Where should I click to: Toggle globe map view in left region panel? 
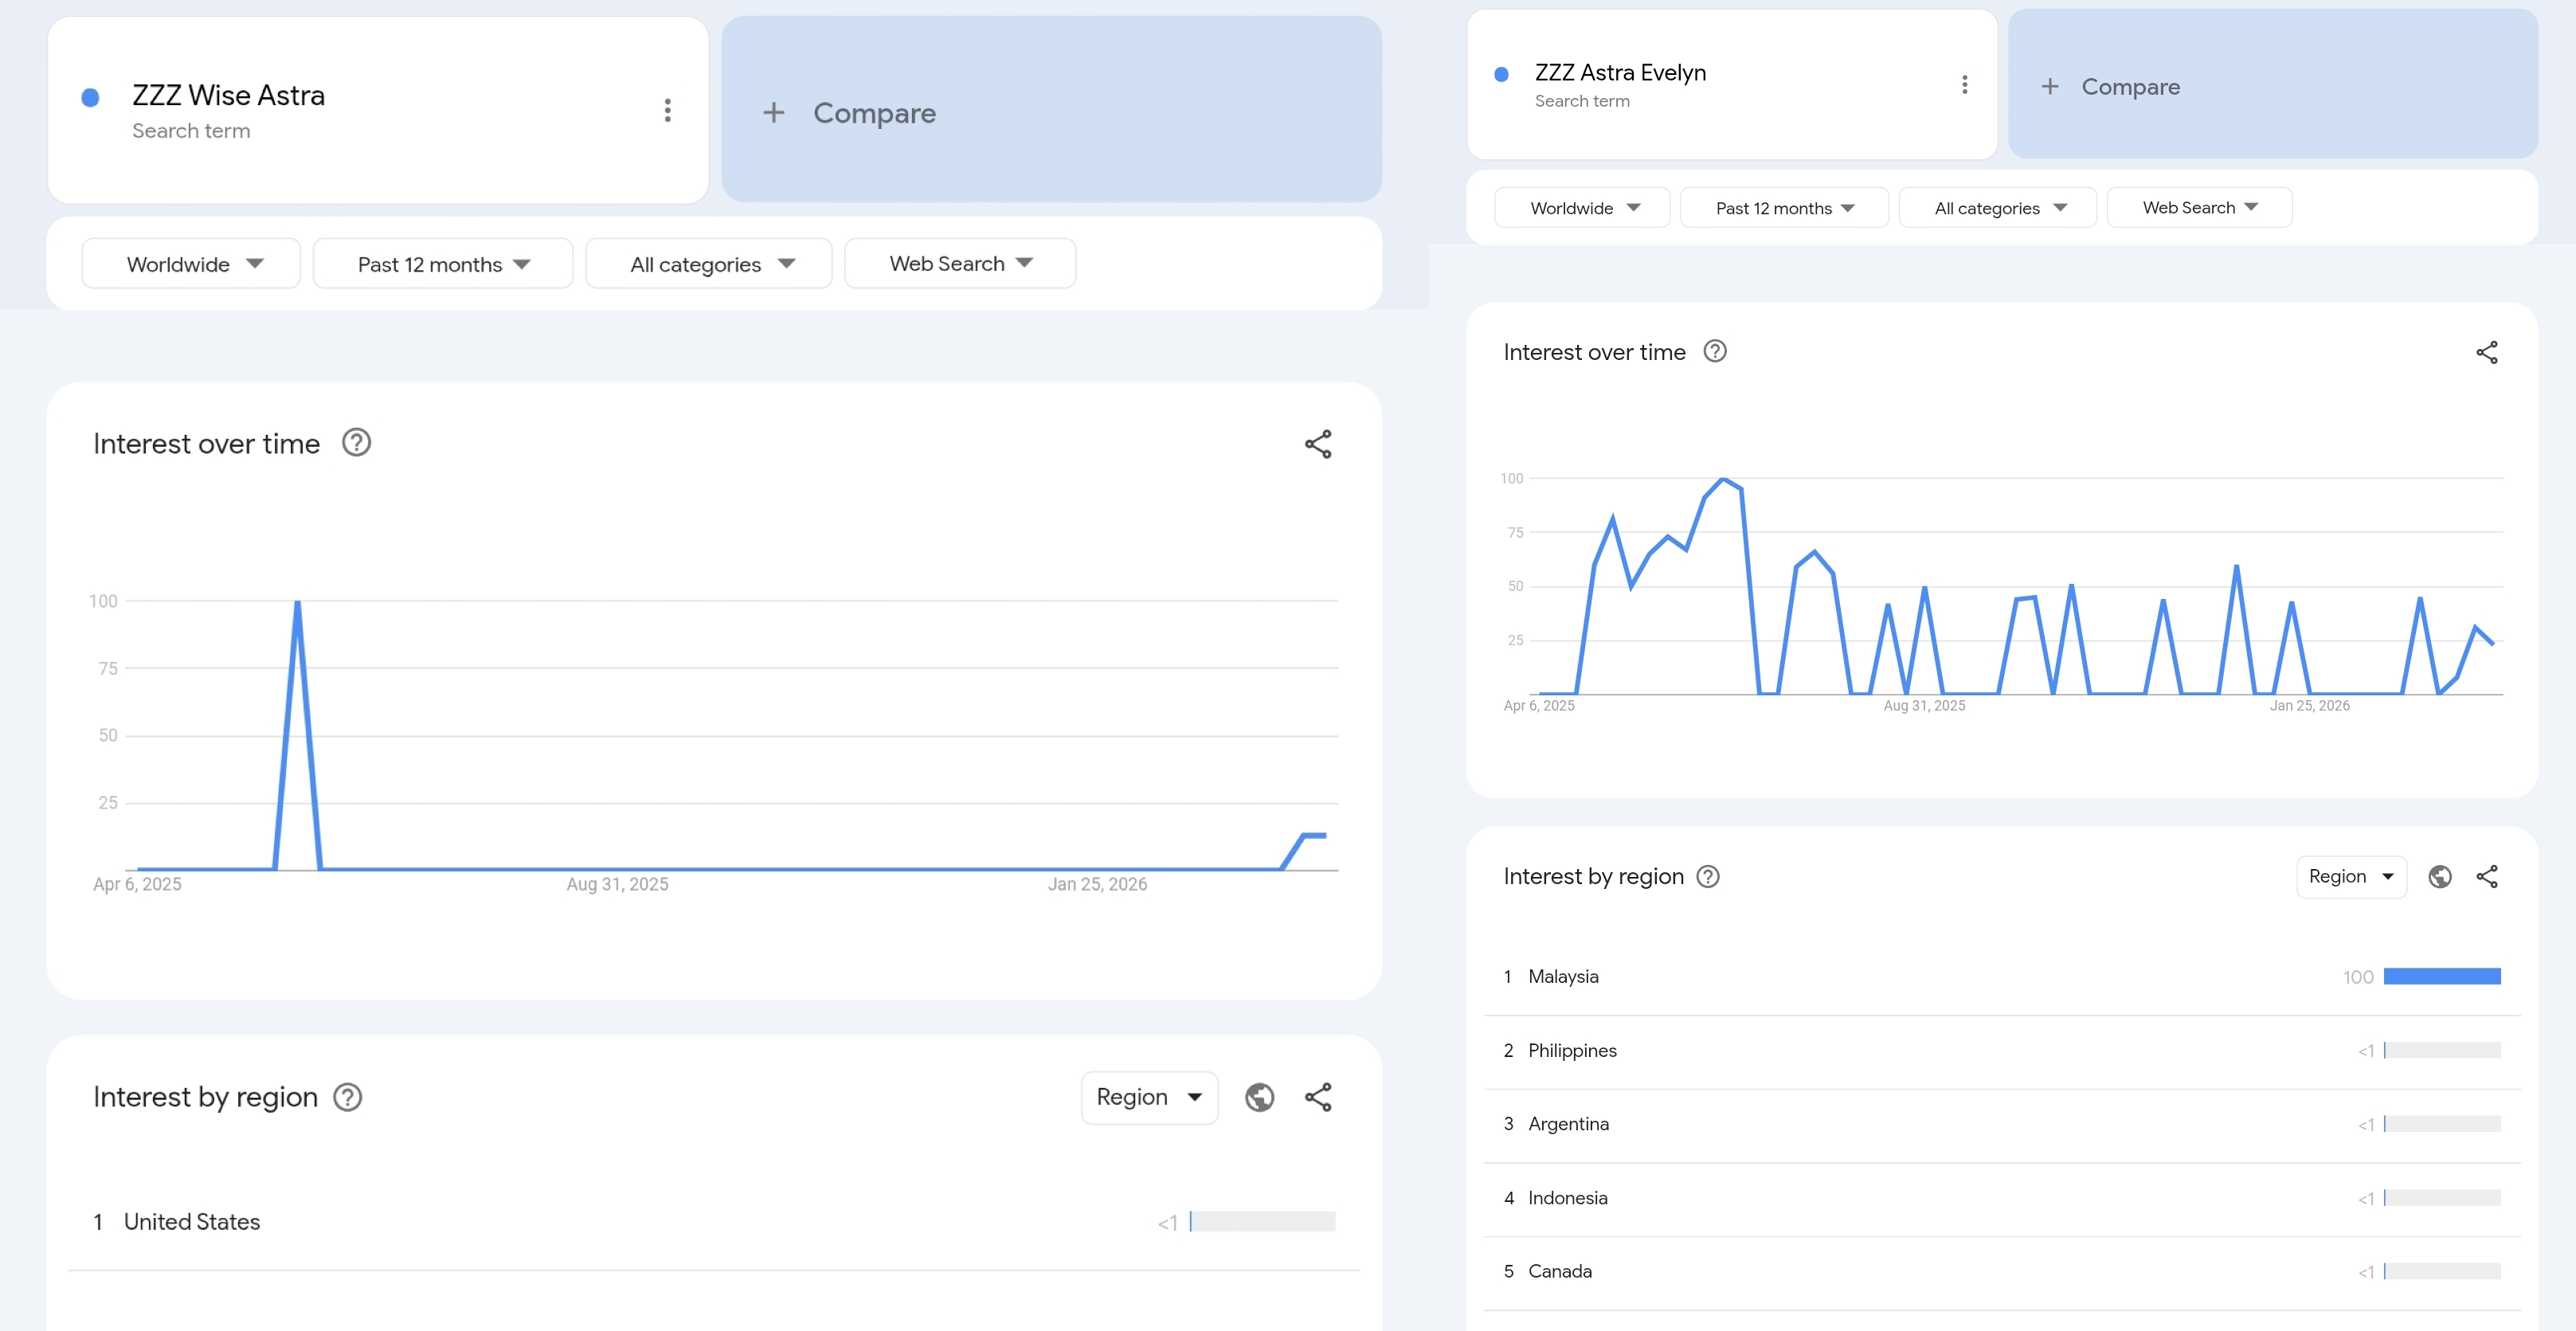click(1259, 1097)
